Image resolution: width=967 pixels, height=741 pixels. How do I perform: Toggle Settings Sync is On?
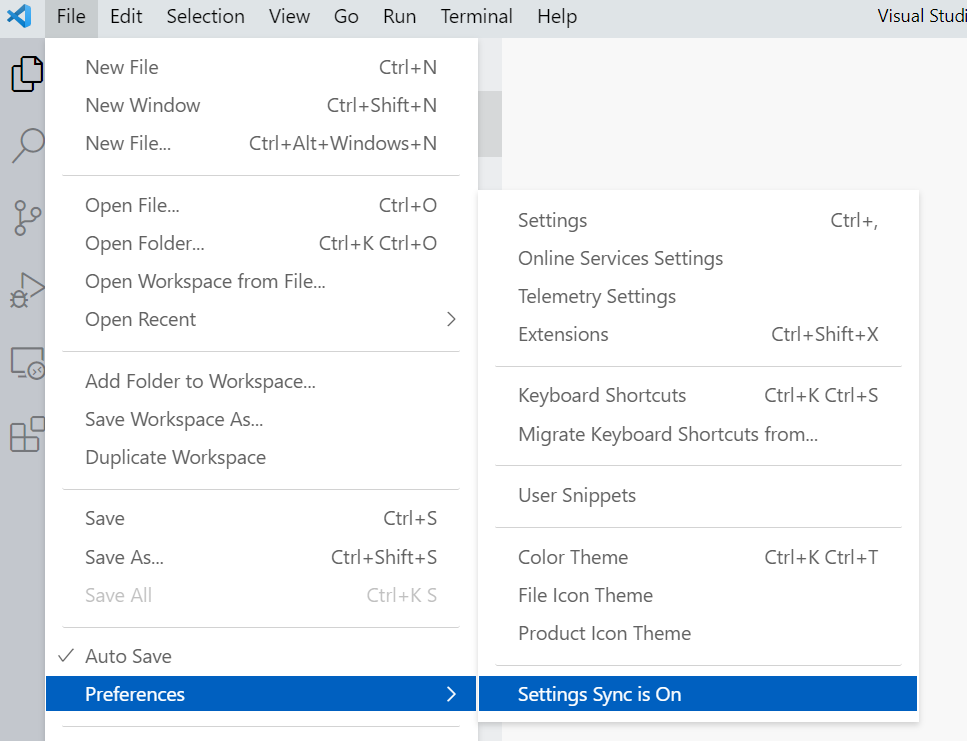(599, 694)
